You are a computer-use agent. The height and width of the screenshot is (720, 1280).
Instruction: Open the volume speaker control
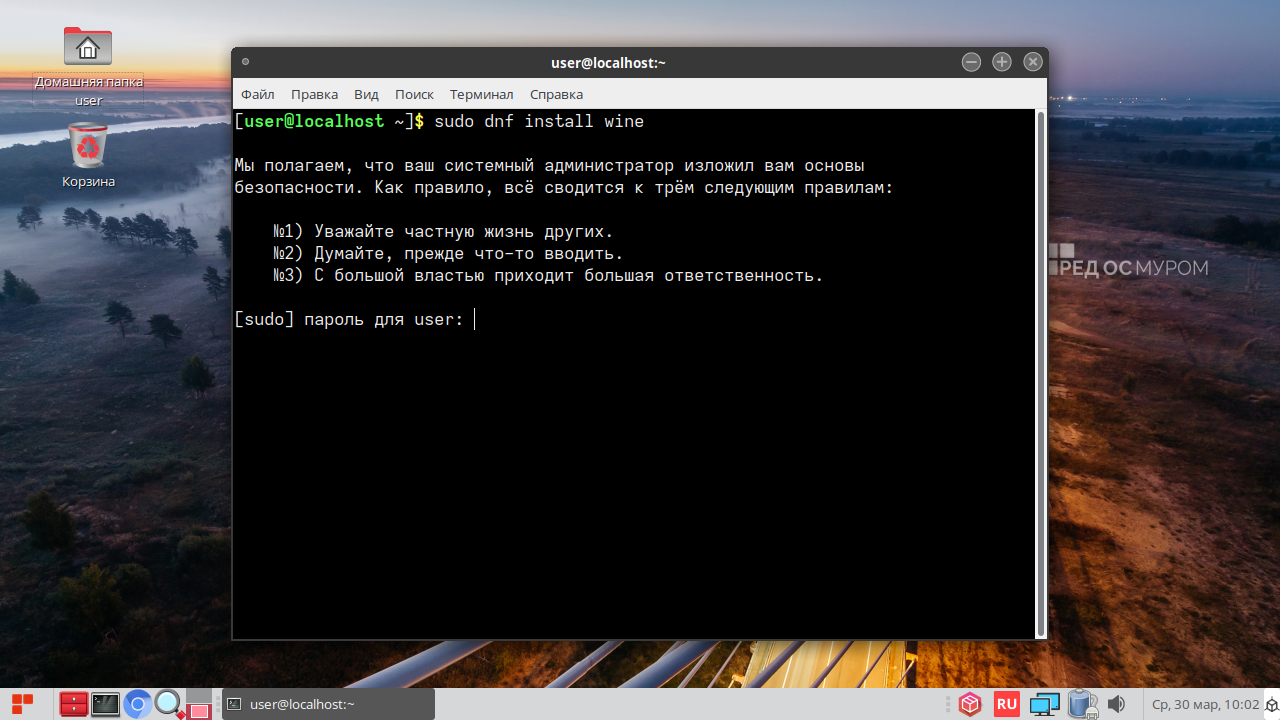1116,704
